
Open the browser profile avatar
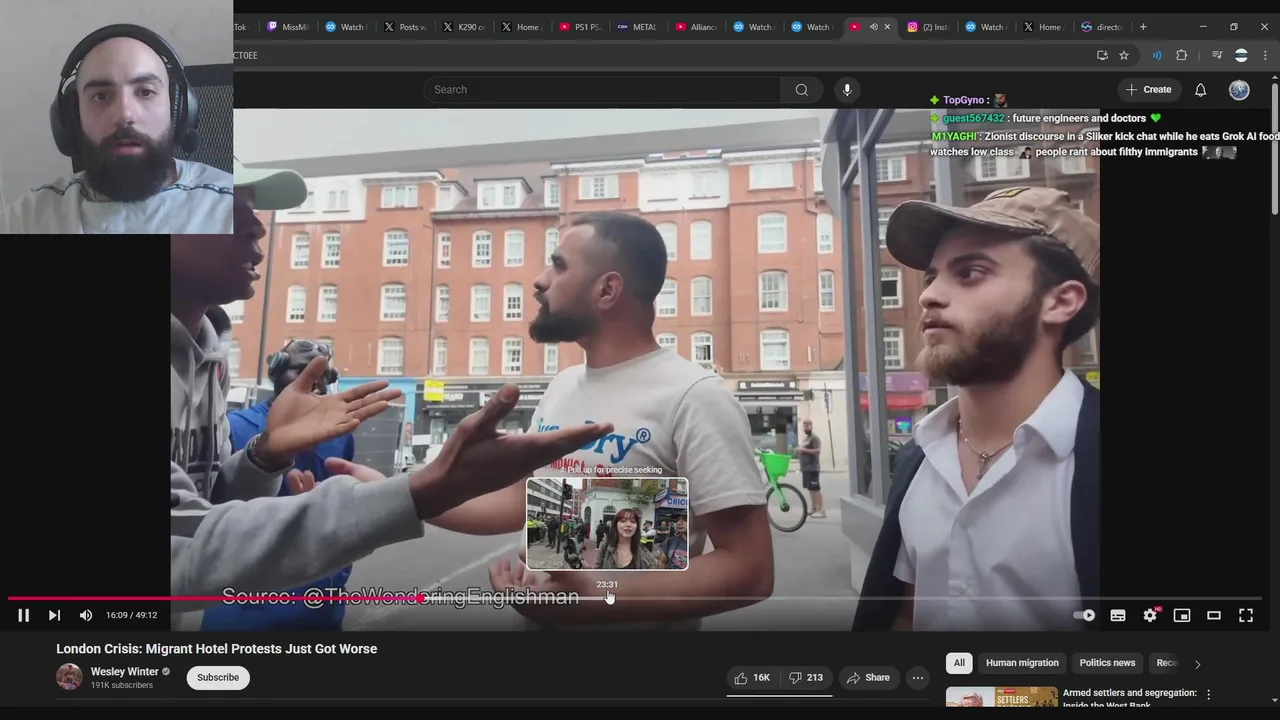[x=1241, y=55]
